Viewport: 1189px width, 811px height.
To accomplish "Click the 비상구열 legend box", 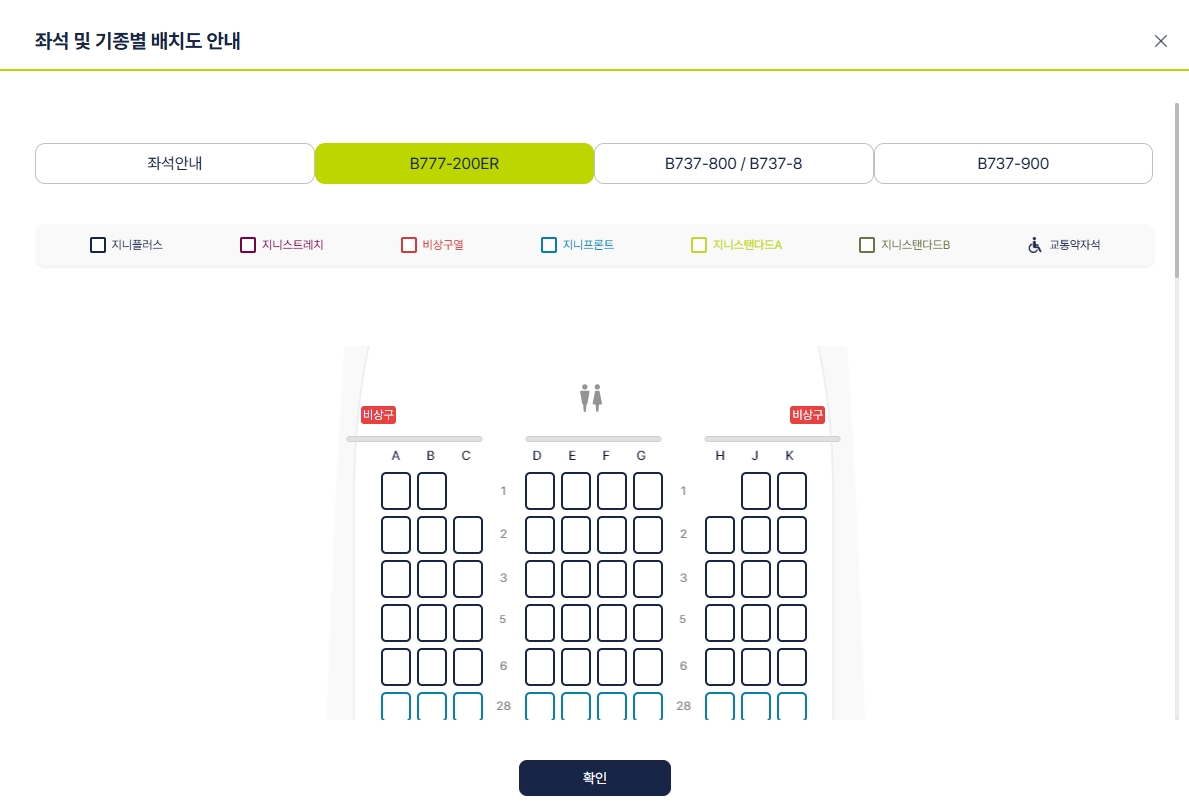I will coord(409,245).
